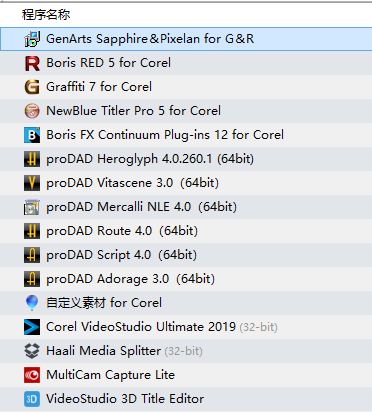Select proDAD Mercalli NLE 4.0 entry

tap(186, 207)
